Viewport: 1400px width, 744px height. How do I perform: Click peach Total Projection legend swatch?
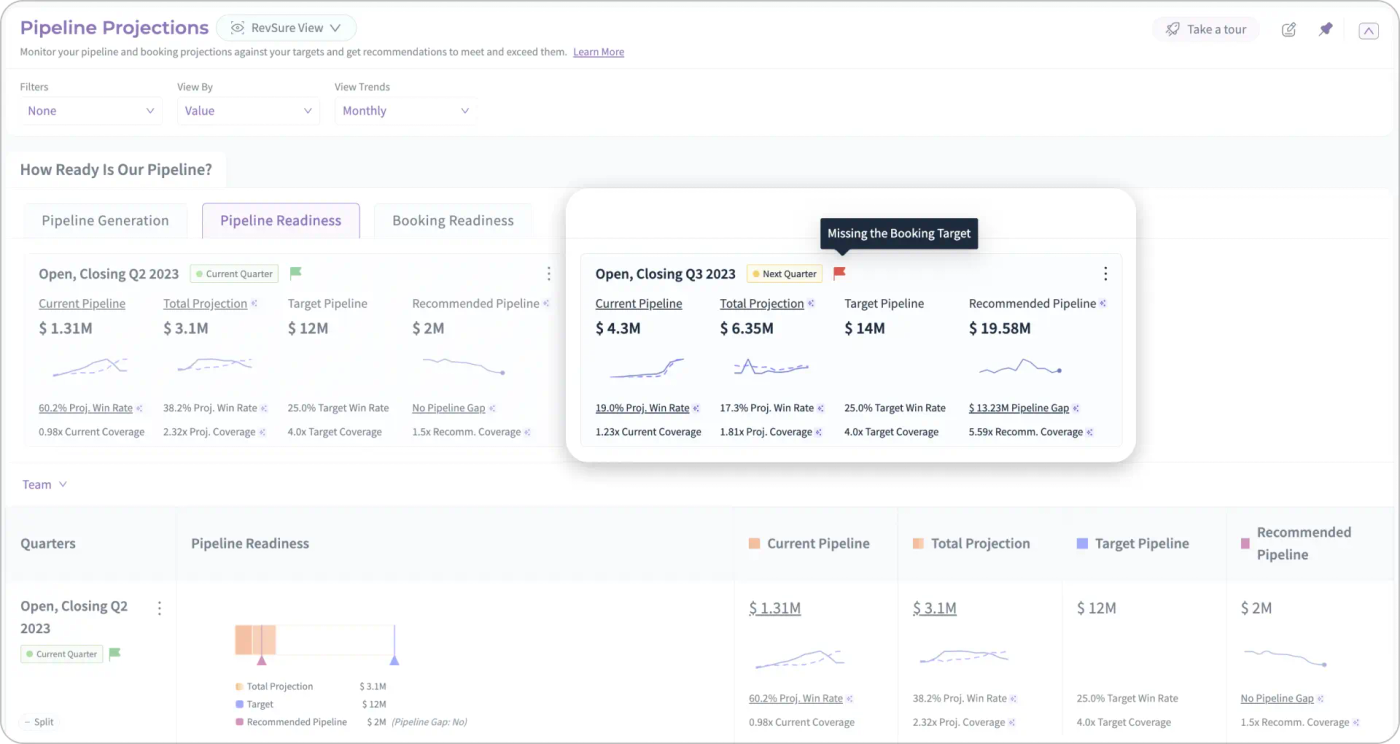click(918, 544)
